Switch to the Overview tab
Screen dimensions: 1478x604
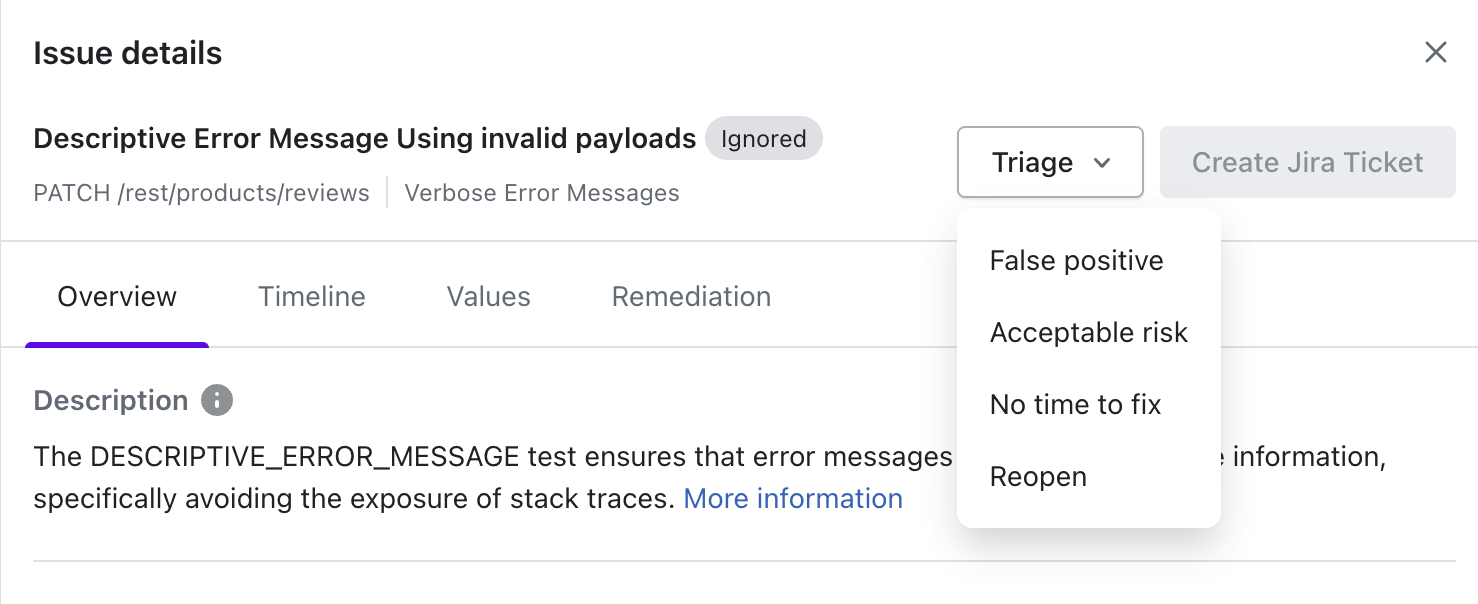[x=117, y=297]
